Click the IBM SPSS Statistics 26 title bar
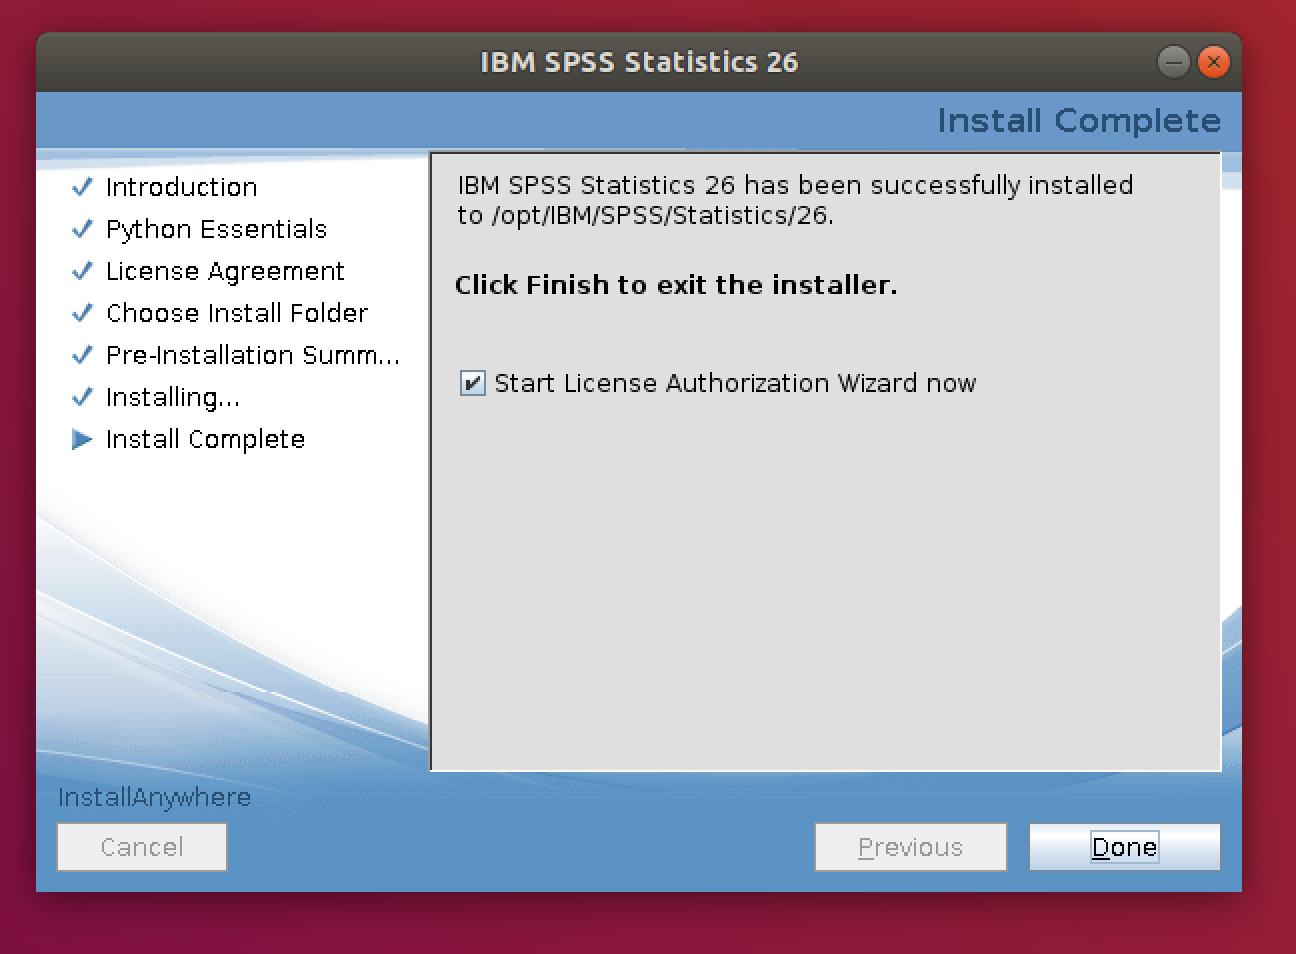 (x=639, y=62)
